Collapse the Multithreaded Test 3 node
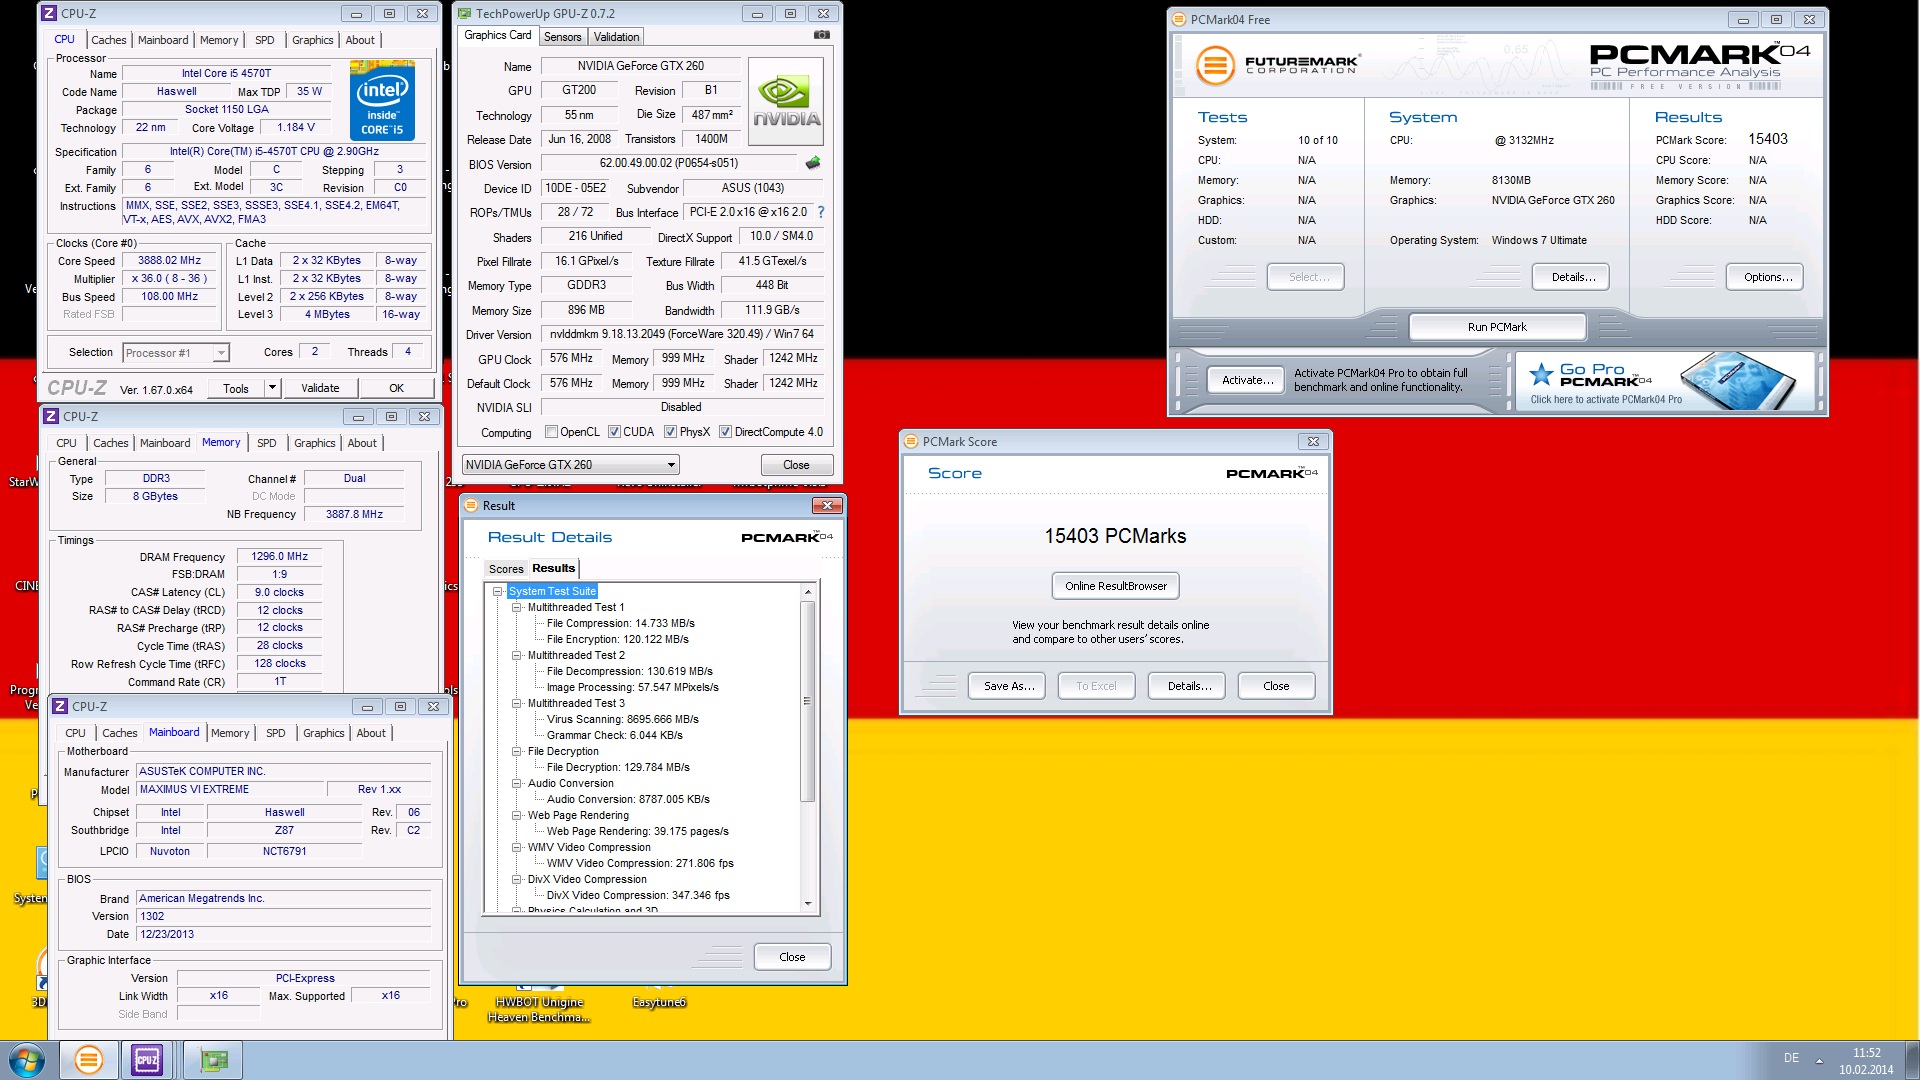This screenshot has height=1080, width=1920. 517,703
